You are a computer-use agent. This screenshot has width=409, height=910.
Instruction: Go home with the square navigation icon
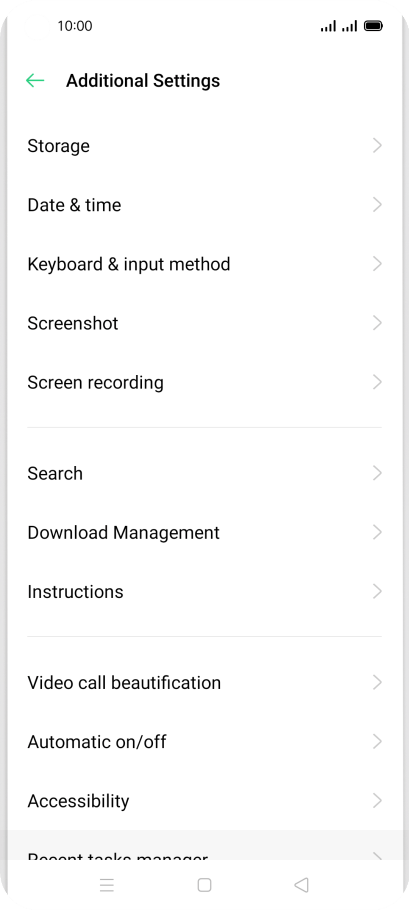tap(204, 885)
